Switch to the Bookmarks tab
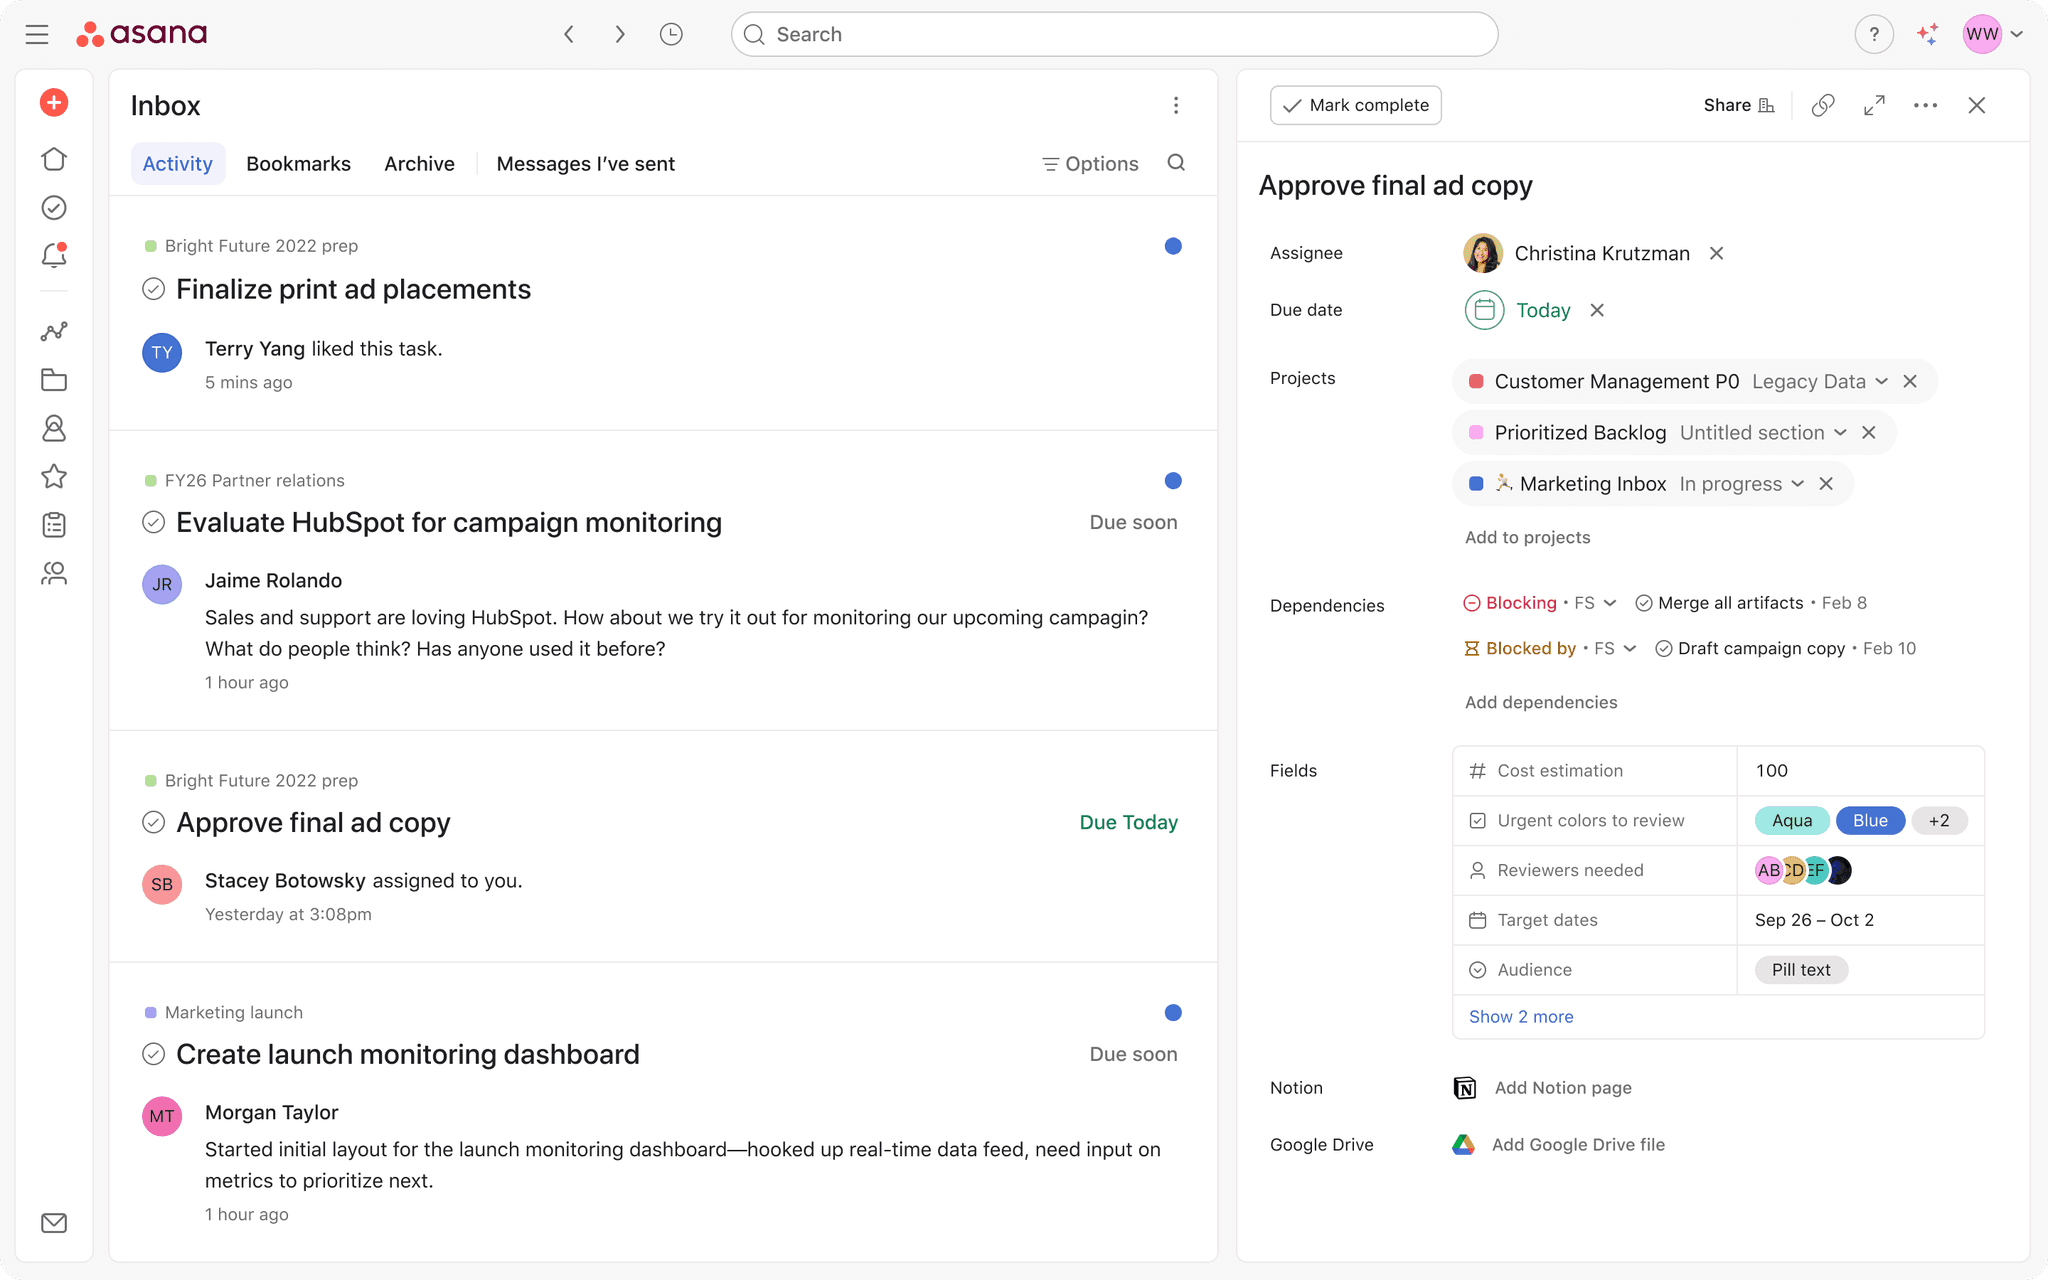The image size is (2048, 1280). [x=298, y=164]
